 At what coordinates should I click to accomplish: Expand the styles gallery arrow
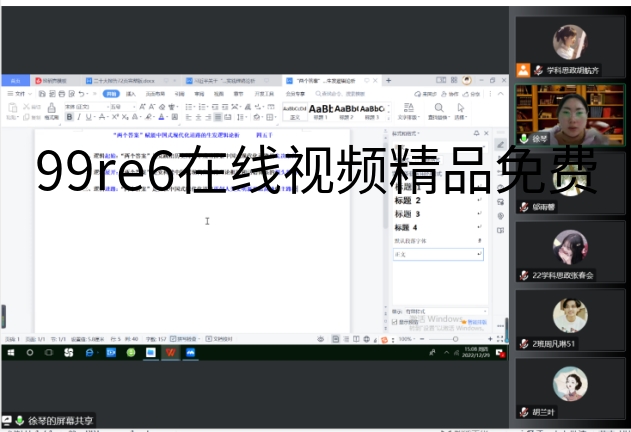click(388, 118)
